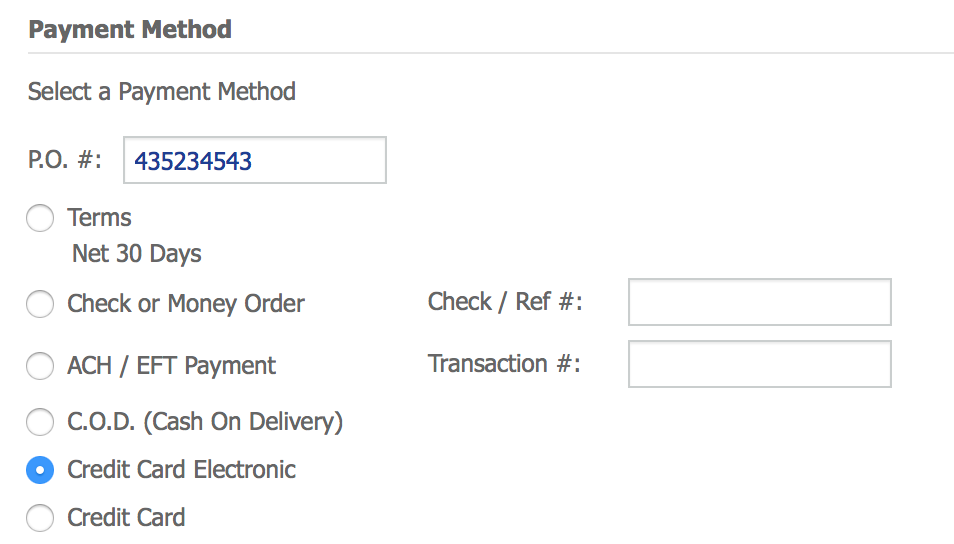Select the plain Credit Card radio button

pyautogui.click(x=40, y=518)
